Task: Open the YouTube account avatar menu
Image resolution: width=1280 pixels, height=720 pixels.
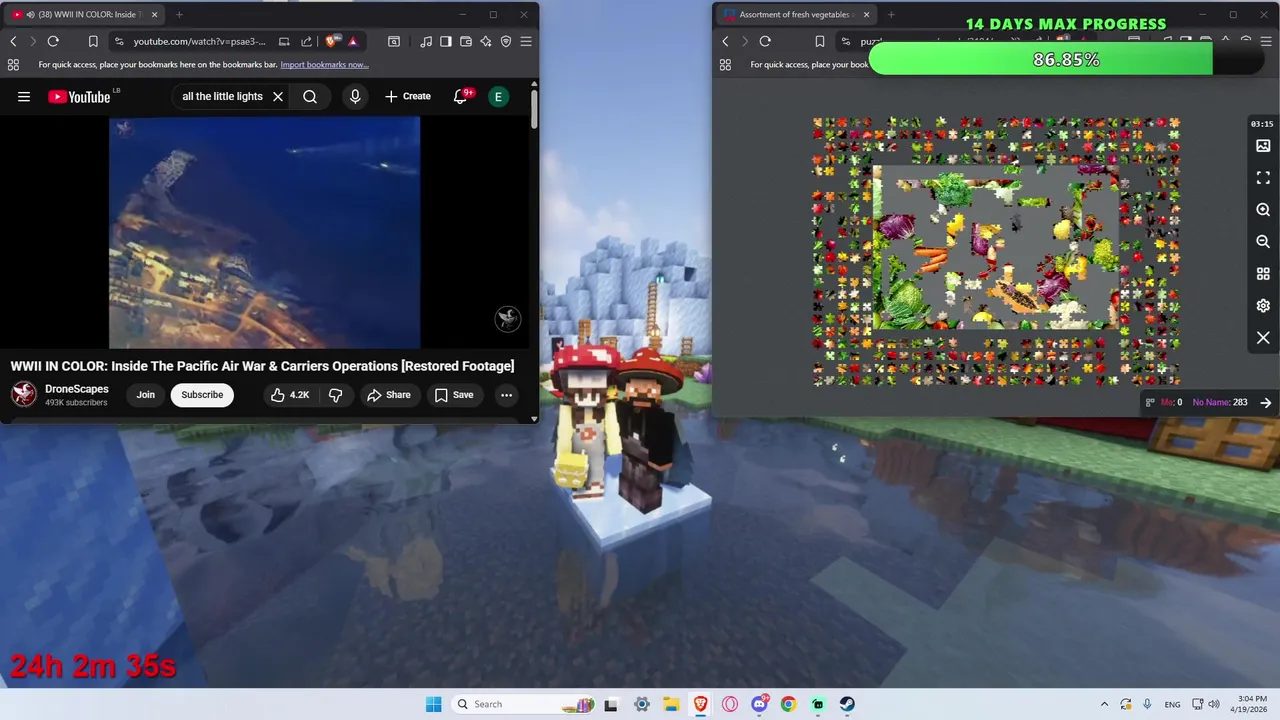Action: pos(498,97)
